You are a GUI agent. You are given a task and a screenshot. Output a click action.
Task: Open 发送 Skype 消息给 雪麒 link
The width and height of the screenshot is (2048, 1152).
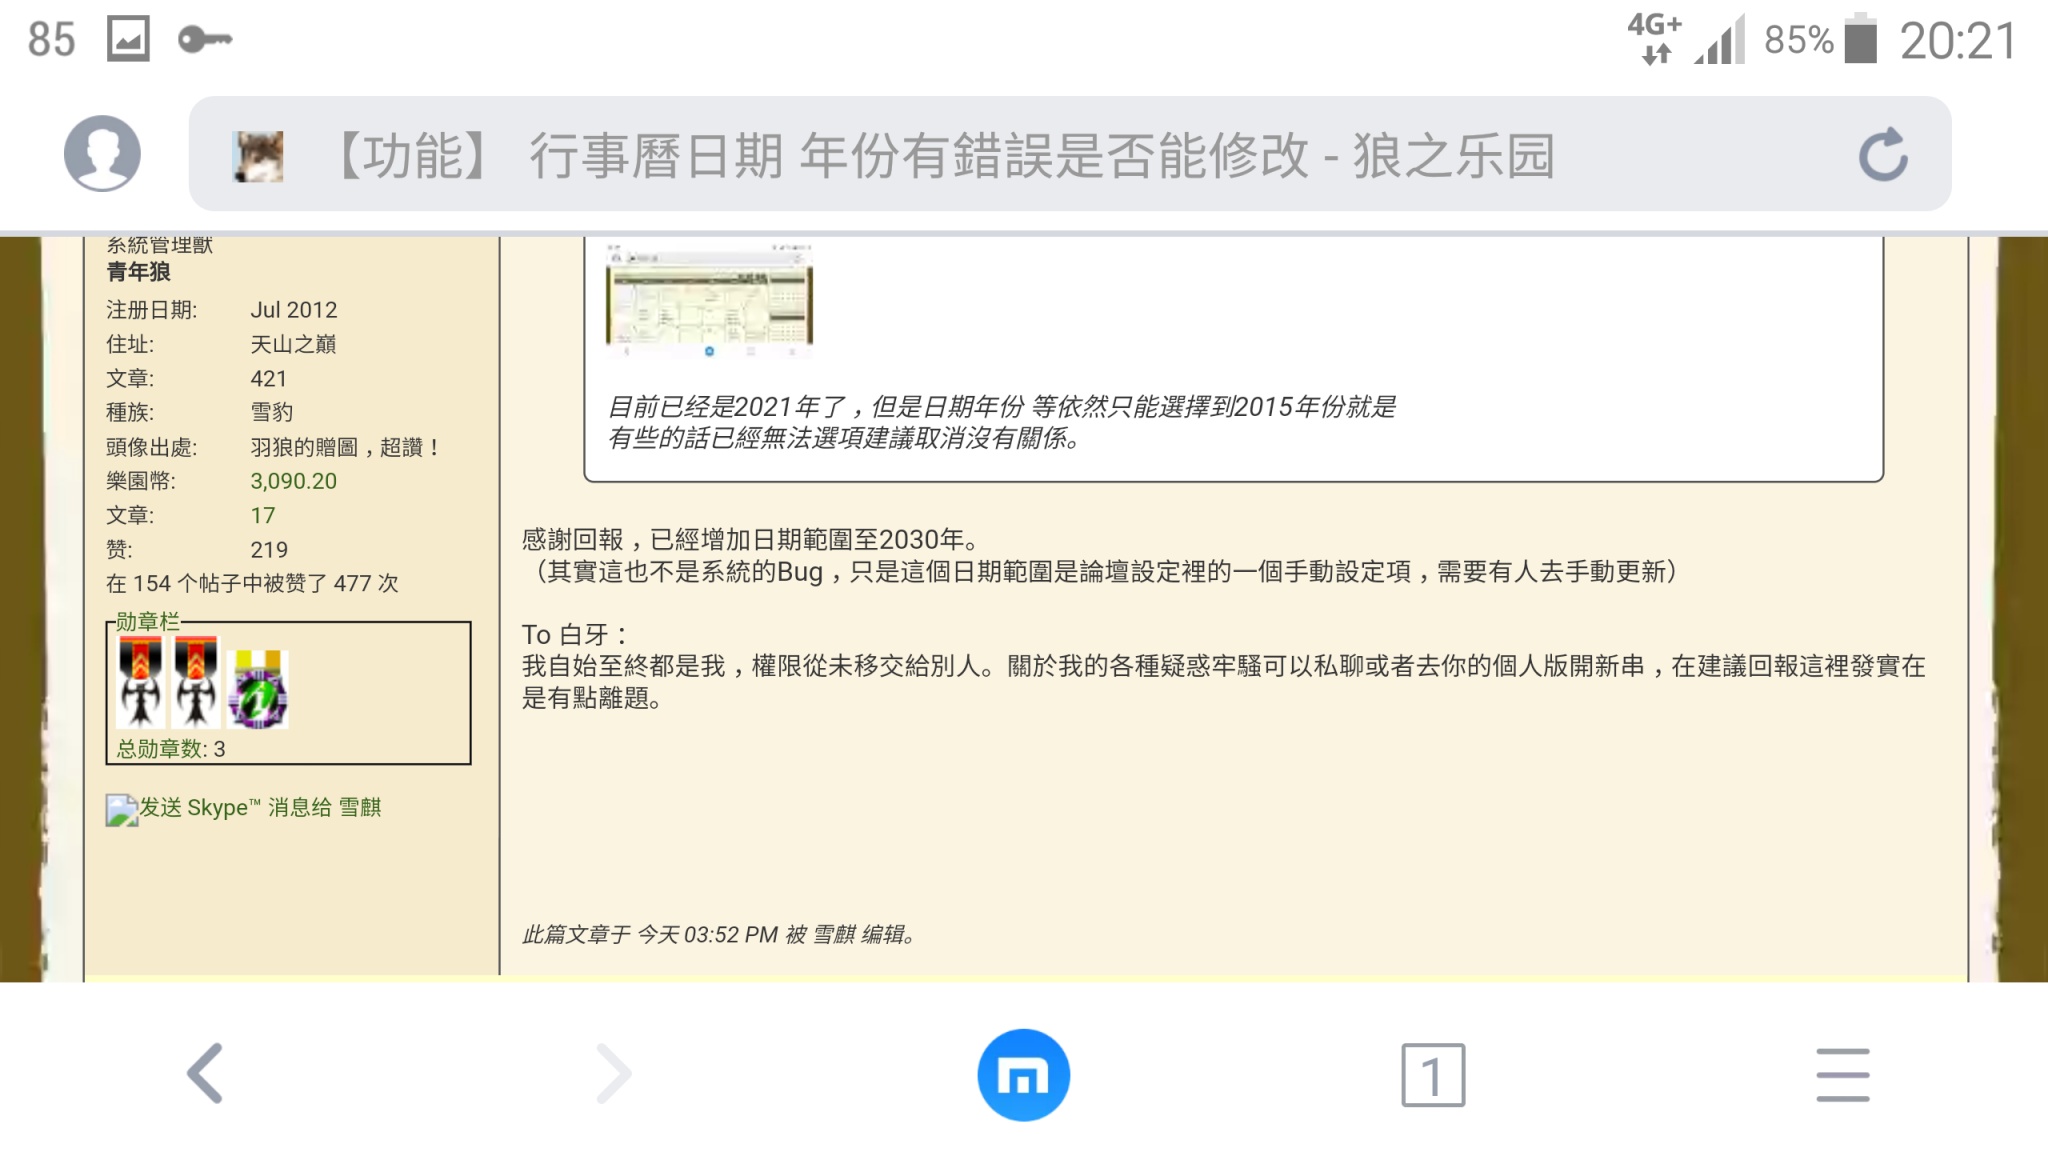[x=259, y=808]
